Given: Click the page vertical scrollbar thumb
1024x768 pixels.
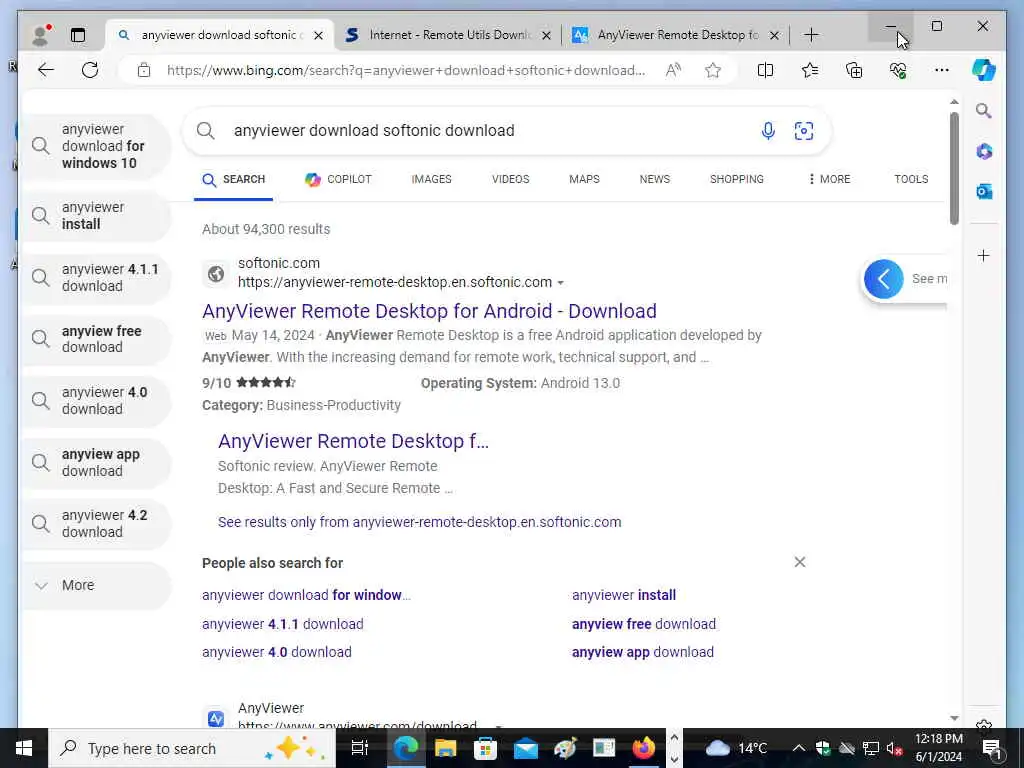Looking at the screenshot, I should 954,168.
